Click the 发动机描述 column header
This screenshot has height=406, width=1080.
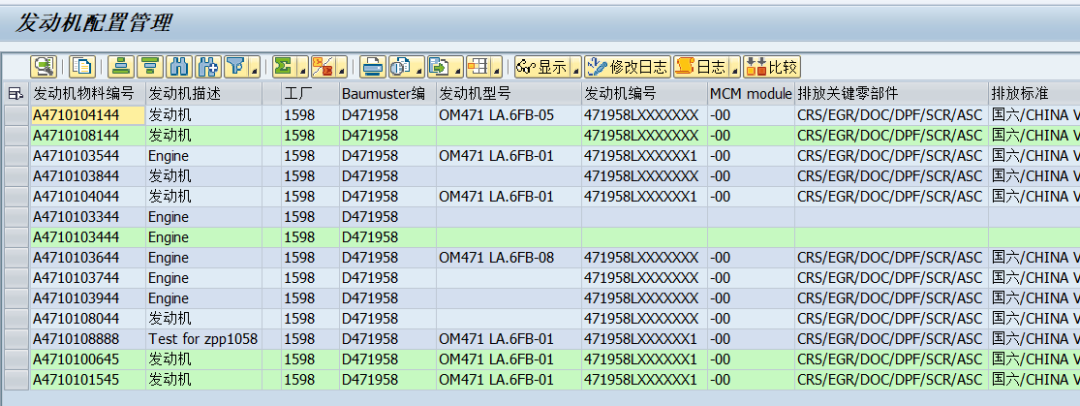[x=204, y=93]
